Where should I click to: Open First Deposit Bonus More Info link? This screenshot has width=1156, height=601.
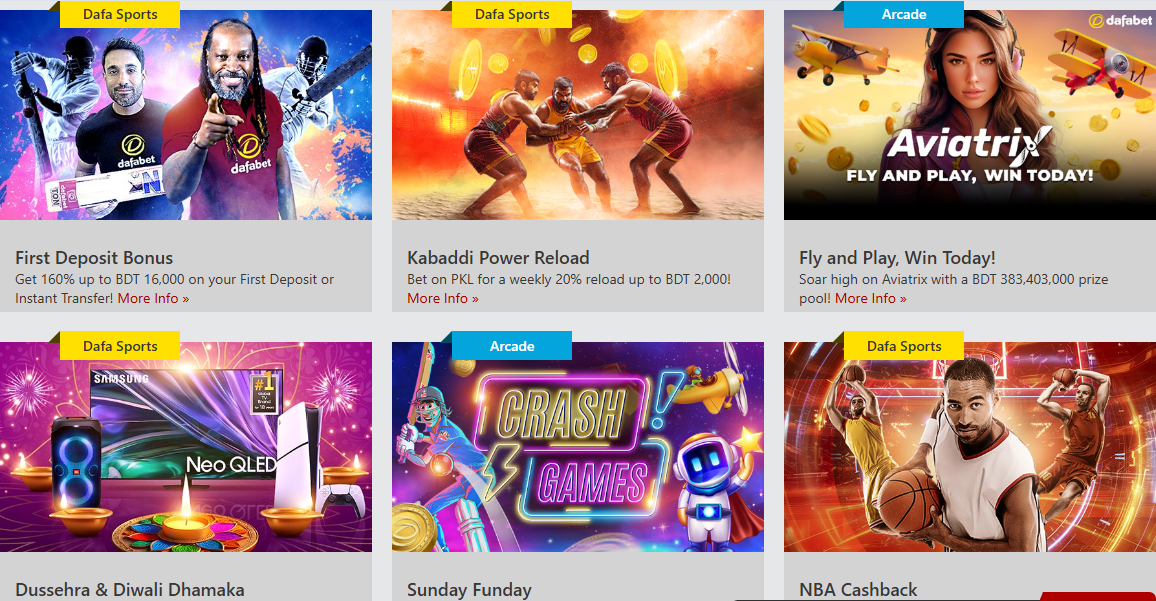point(153,299)
